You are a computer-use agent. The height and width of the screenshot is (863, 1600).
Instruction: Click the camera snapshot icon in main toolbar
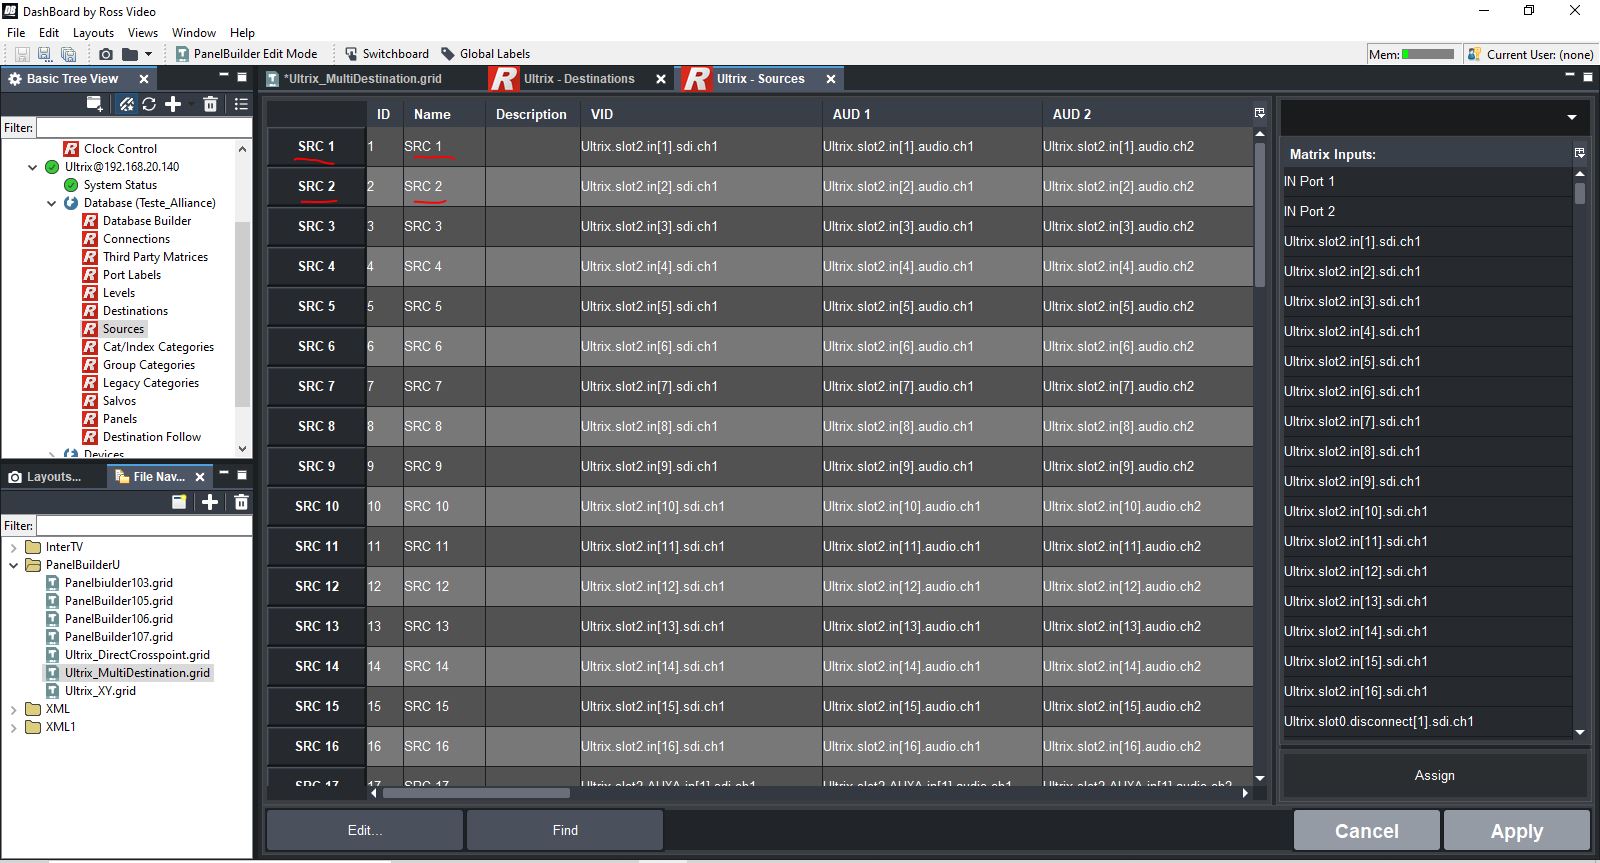click(106, 54)
